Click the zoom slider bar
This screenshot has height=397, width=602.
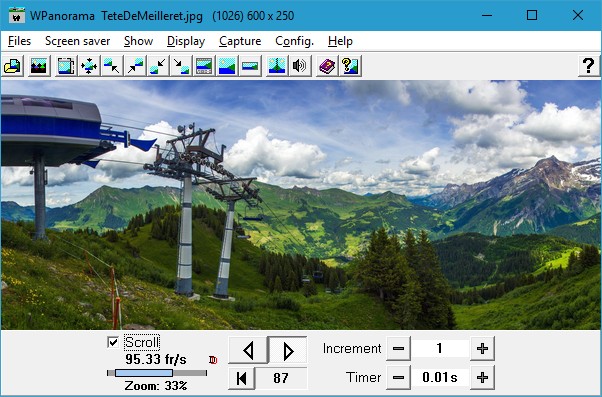[x=157, y=373]
